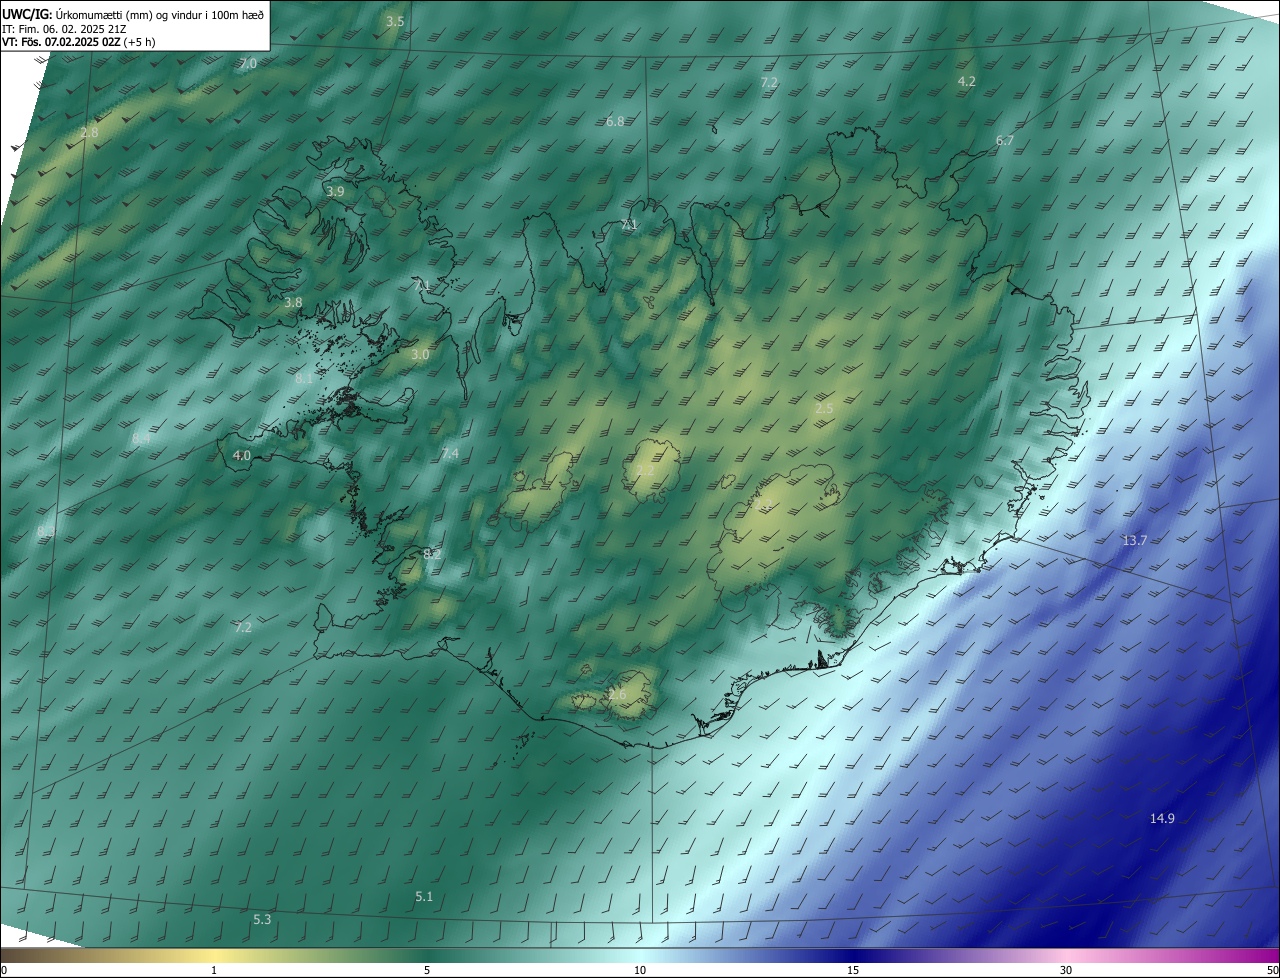
Task: Click the 50 tick on the color scale
Action: tap(1273, 970)
